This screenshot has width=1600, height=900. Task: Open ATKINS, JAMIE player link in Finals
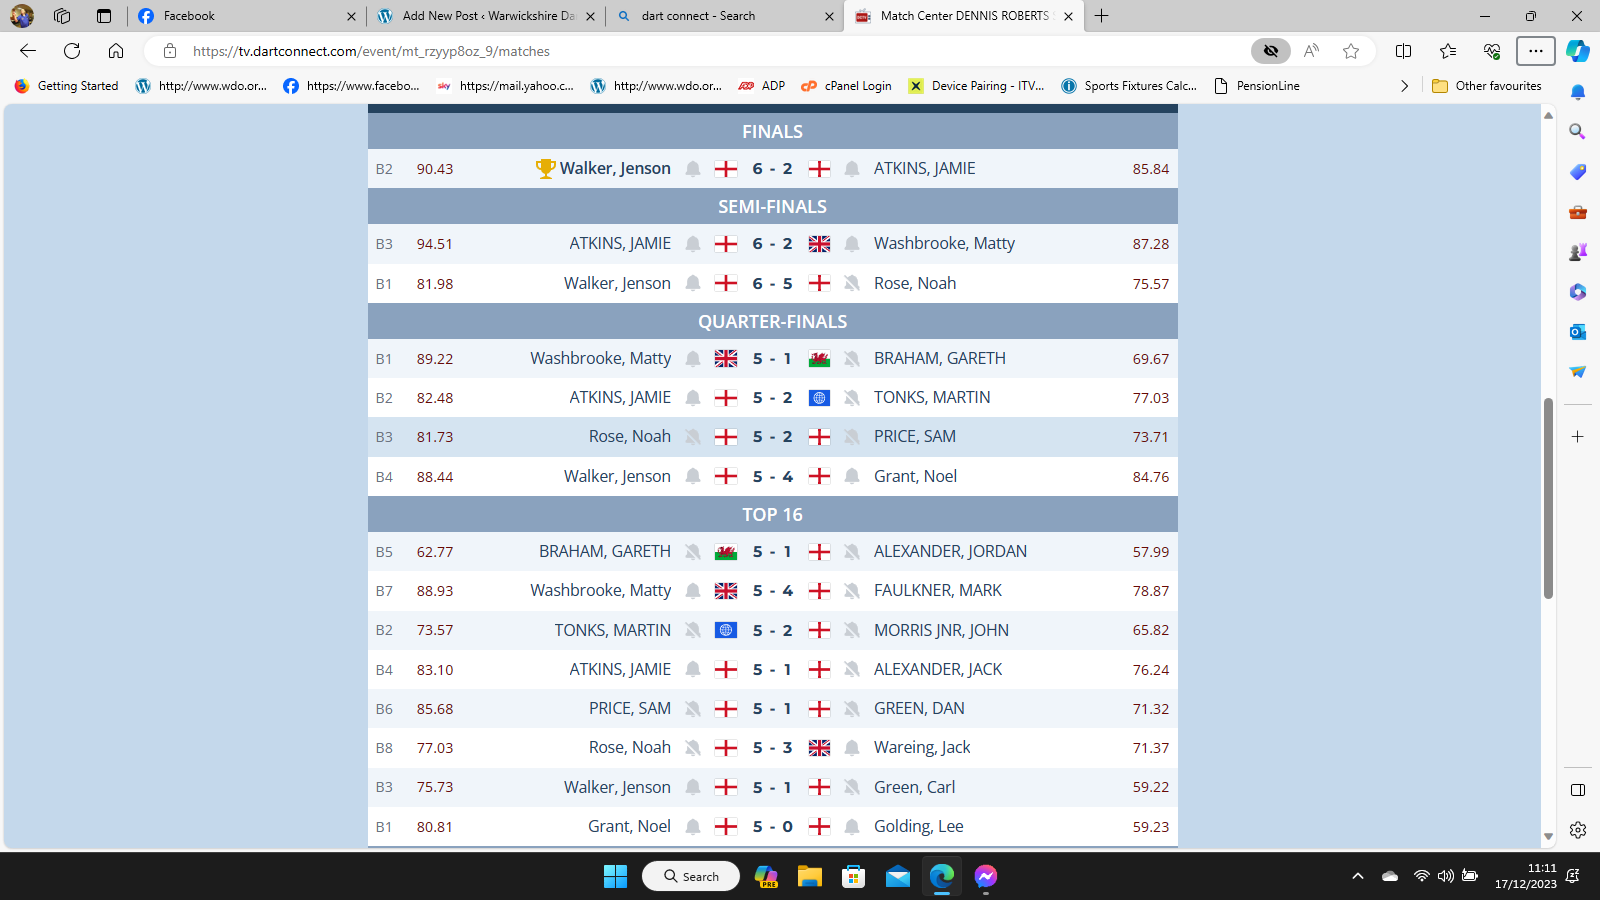tap(924, 169)
